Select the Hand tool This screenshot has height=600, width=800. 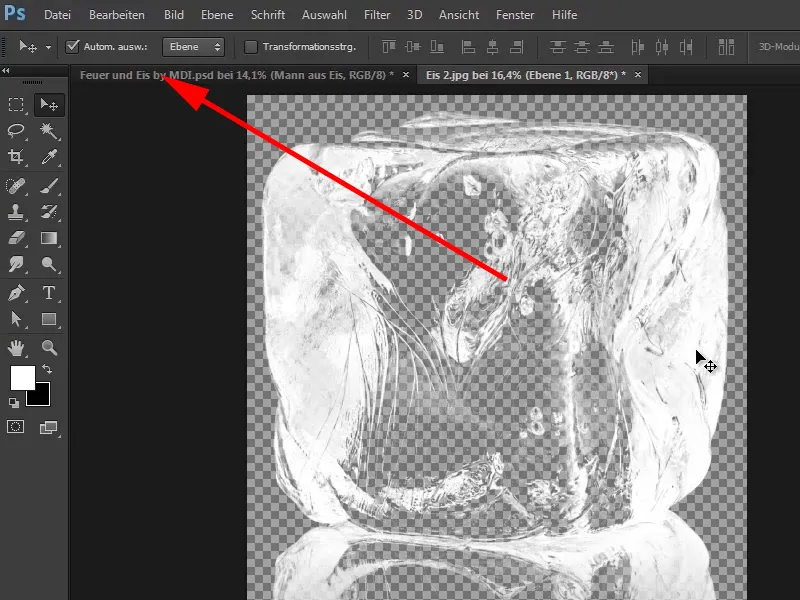[x=16, y=348]
